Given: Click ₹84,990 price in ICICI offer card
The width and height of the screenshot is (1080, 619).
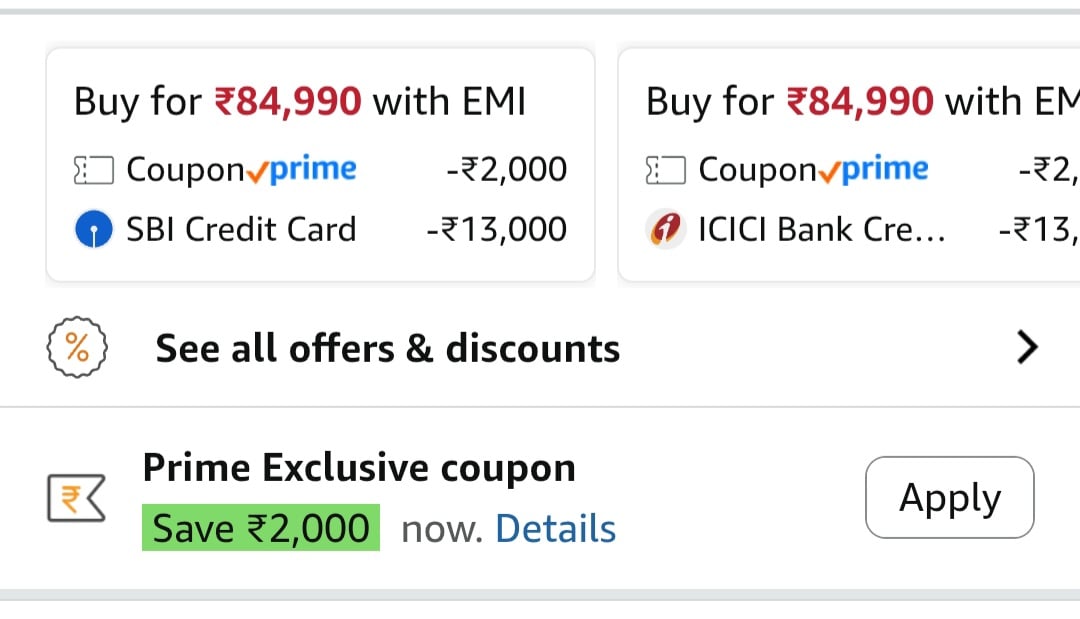Looking at the screenshot, I should click(x=860, y=101).
